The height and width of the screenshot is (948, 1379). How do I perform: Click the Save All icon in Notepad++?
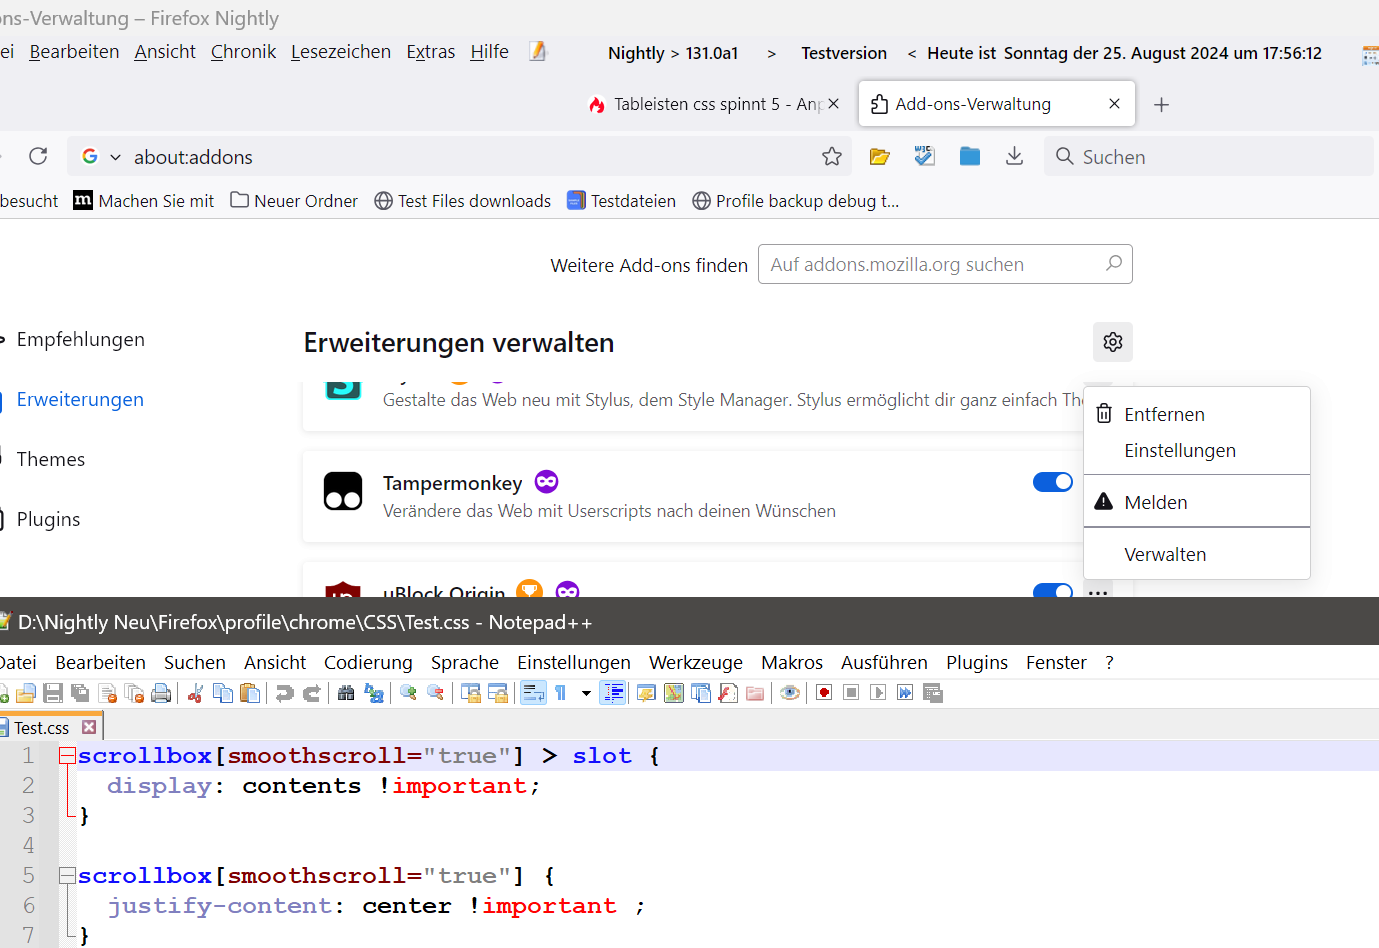80,693
